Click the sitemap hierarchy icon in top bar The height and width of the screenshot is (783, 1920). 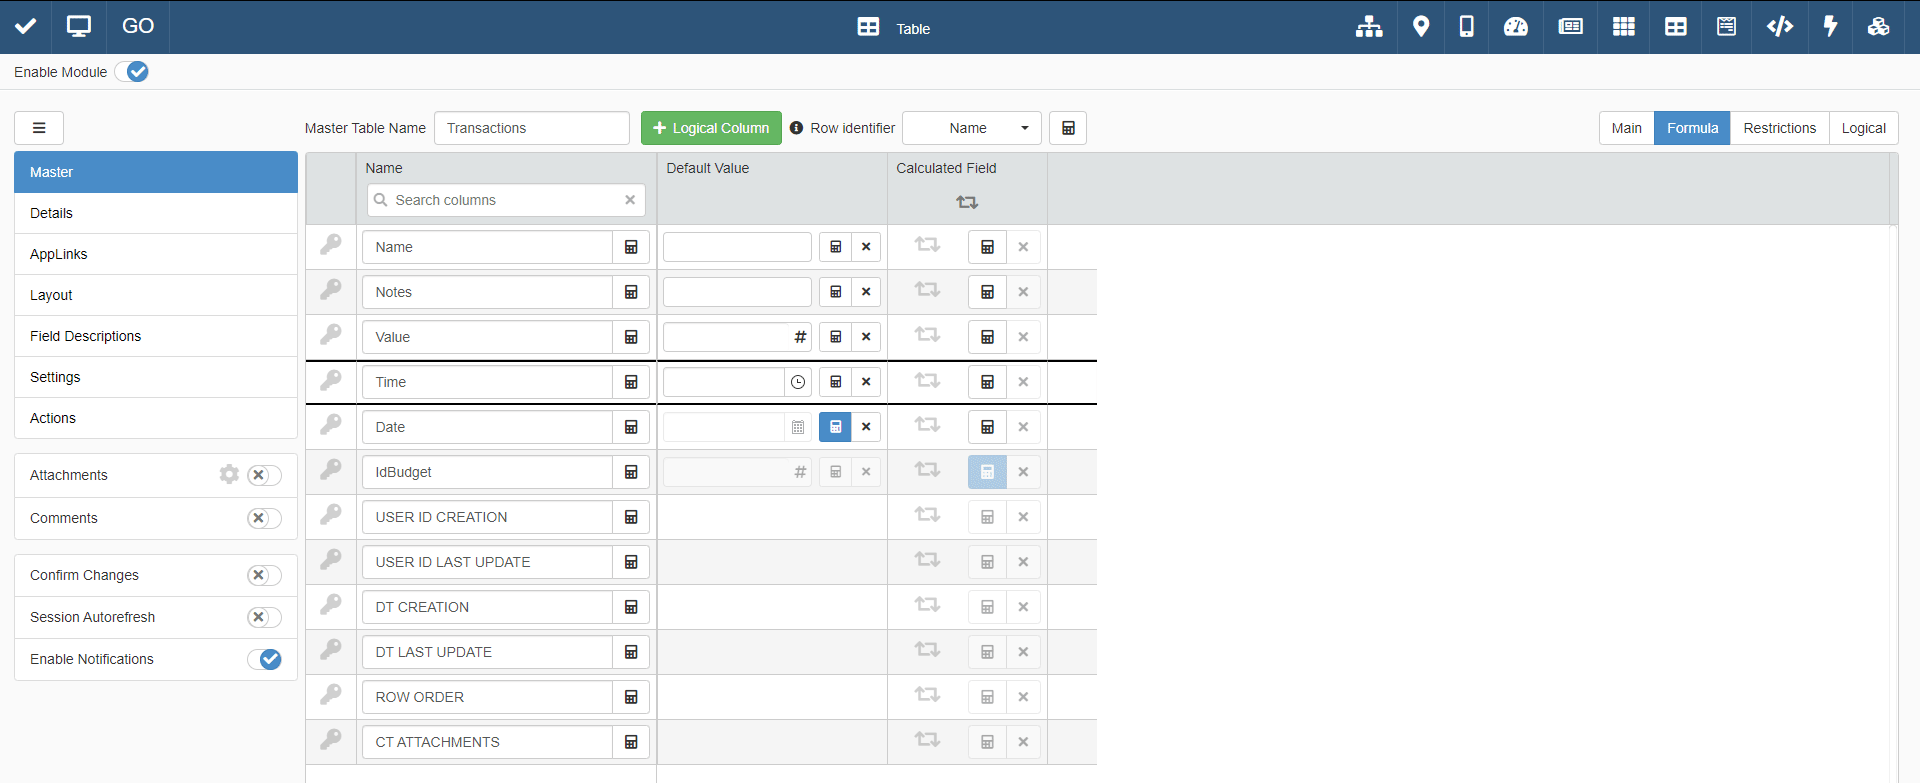pyautogui.click(x=1368, y=27)
